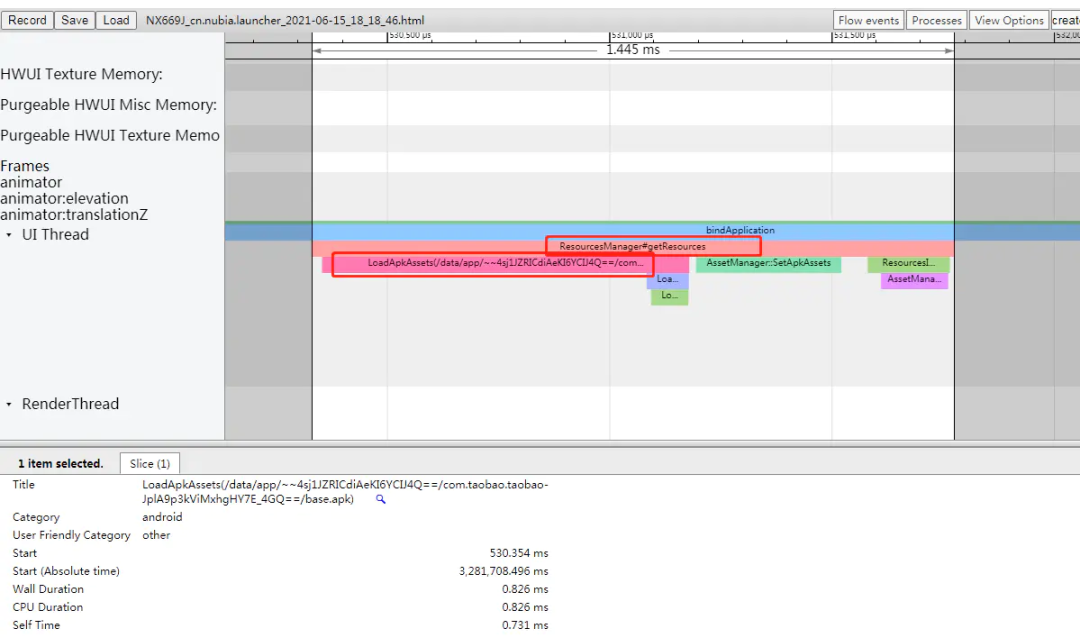Click the 1.445 ms selection duration label
The width and height of the screenshot is (1080, 638).
click(632, 50)
